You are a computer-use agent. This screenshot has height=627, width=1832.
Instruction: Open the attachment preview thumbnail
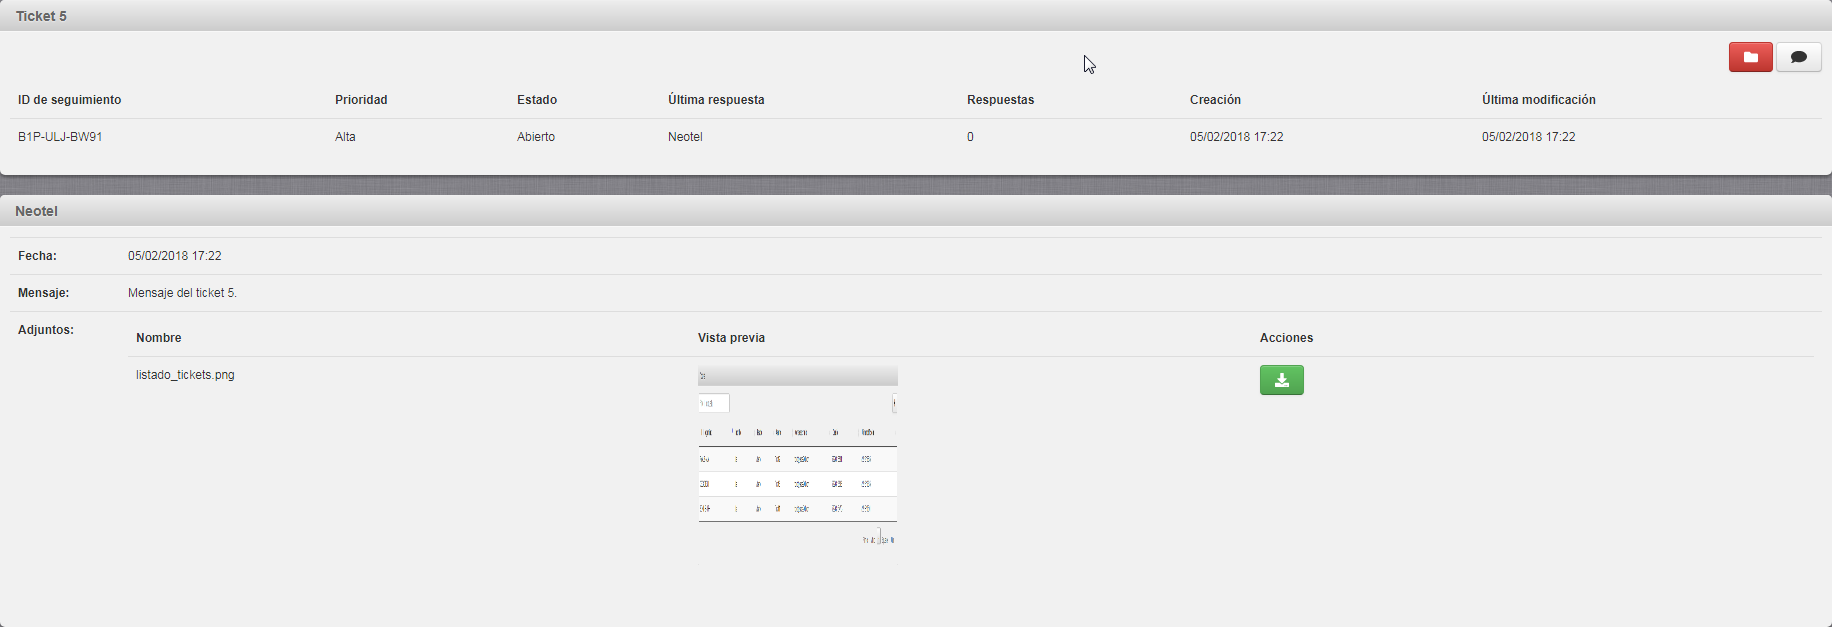(797, 455)
